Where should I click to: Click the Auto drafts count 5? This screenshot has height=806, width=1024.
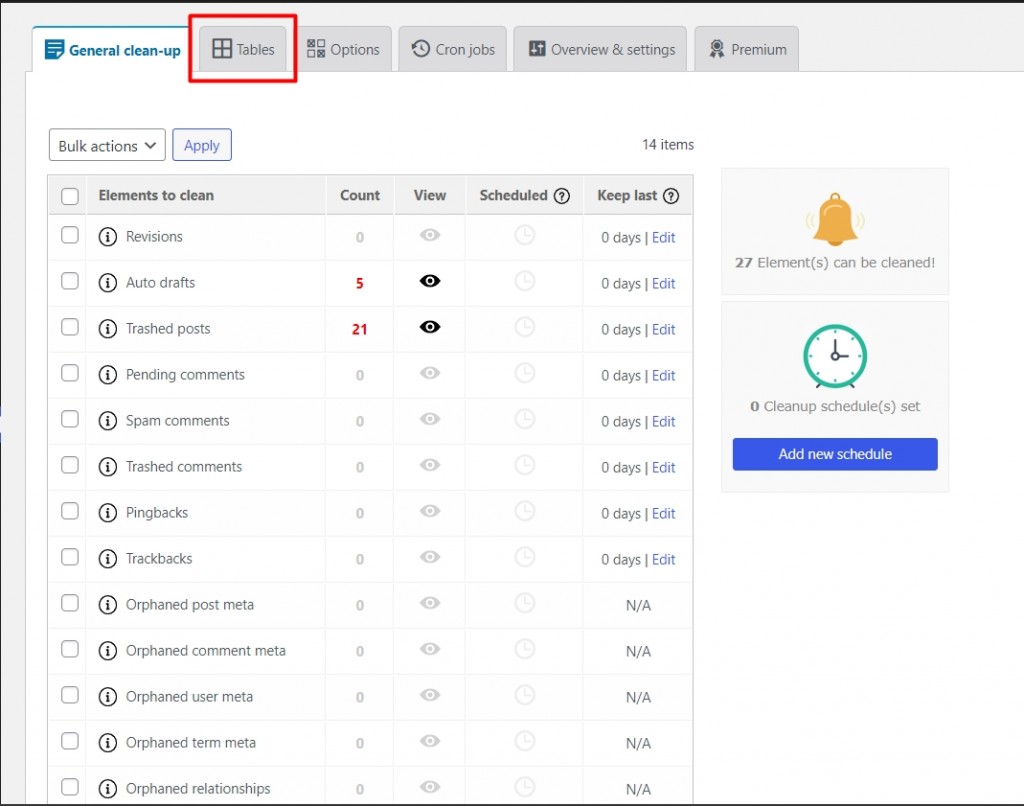[359, 283]
